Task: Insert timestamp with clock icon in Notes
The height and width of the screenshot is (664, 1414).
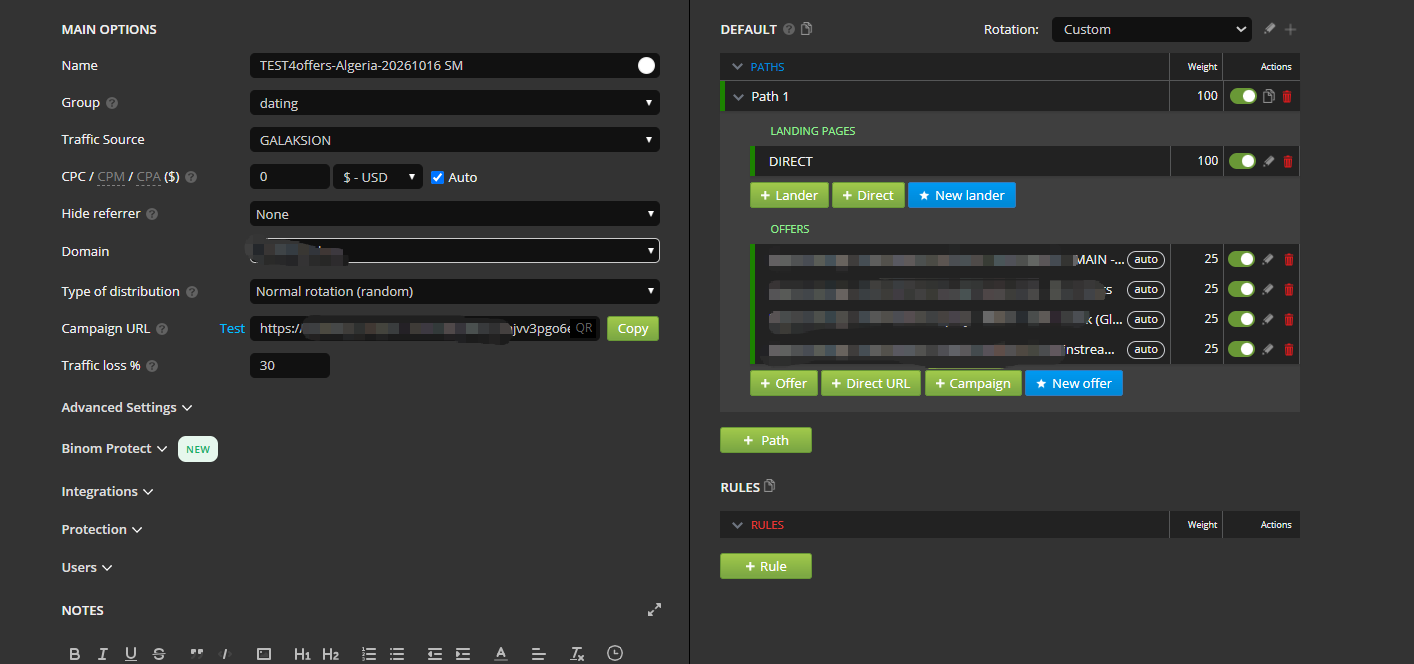Action: tap(615, 653)
